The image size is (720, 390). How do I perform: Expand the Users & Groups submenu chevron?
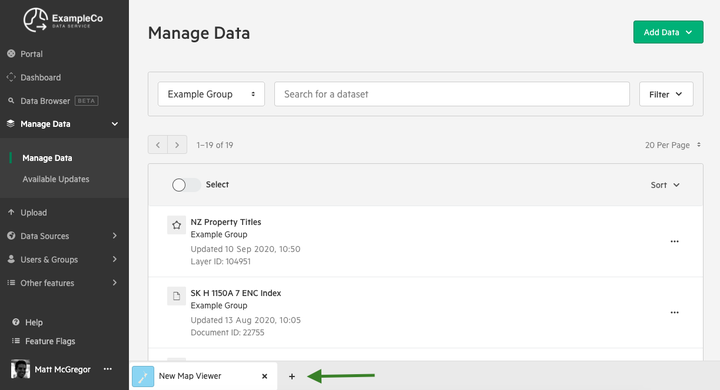click(x=115, y=259)
